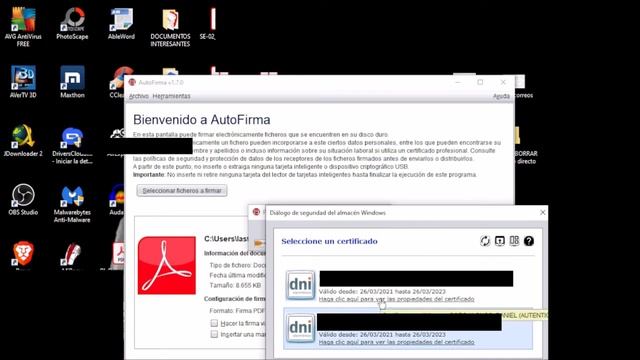
Task: Click the 'Tamaño: 8.655 KB' text
Action: pos(235,285)
